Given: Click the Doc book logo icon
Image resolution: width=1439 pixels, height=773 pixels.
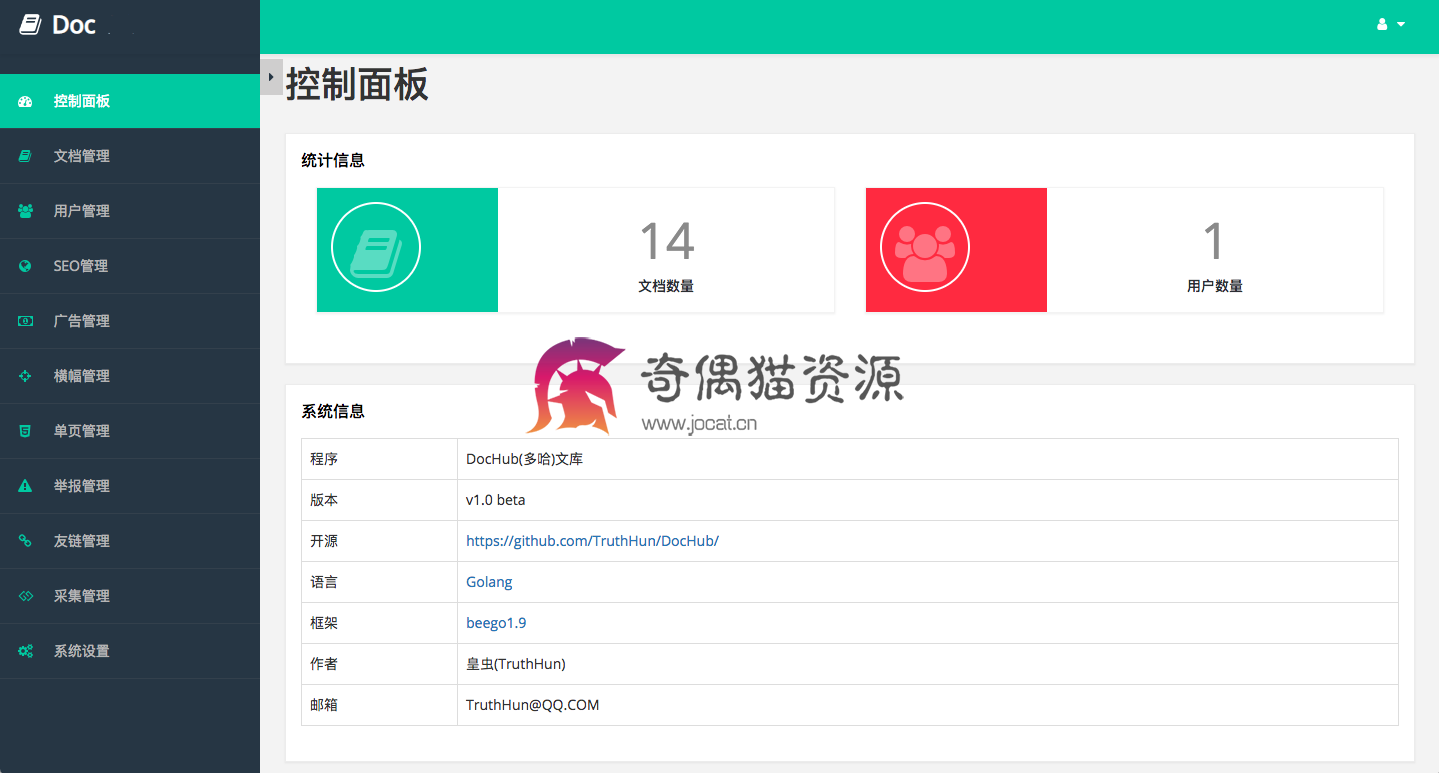Looking at the screenshot, I should coord(31,25).
